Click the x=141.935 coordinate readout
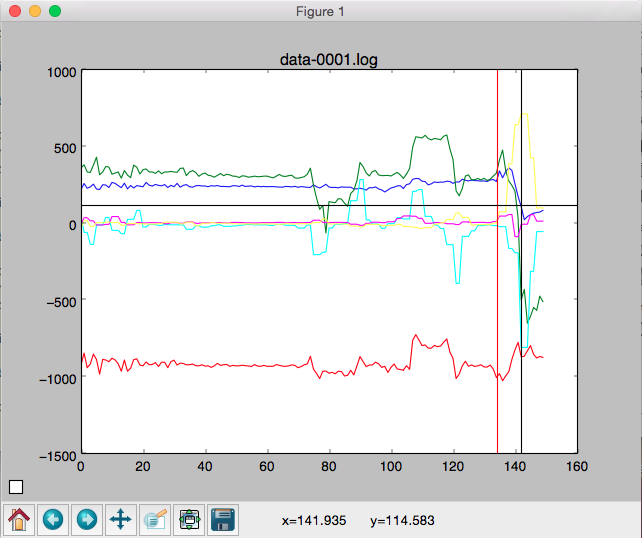The height and width of the screenshot is (538, 642). coord(314,520)
